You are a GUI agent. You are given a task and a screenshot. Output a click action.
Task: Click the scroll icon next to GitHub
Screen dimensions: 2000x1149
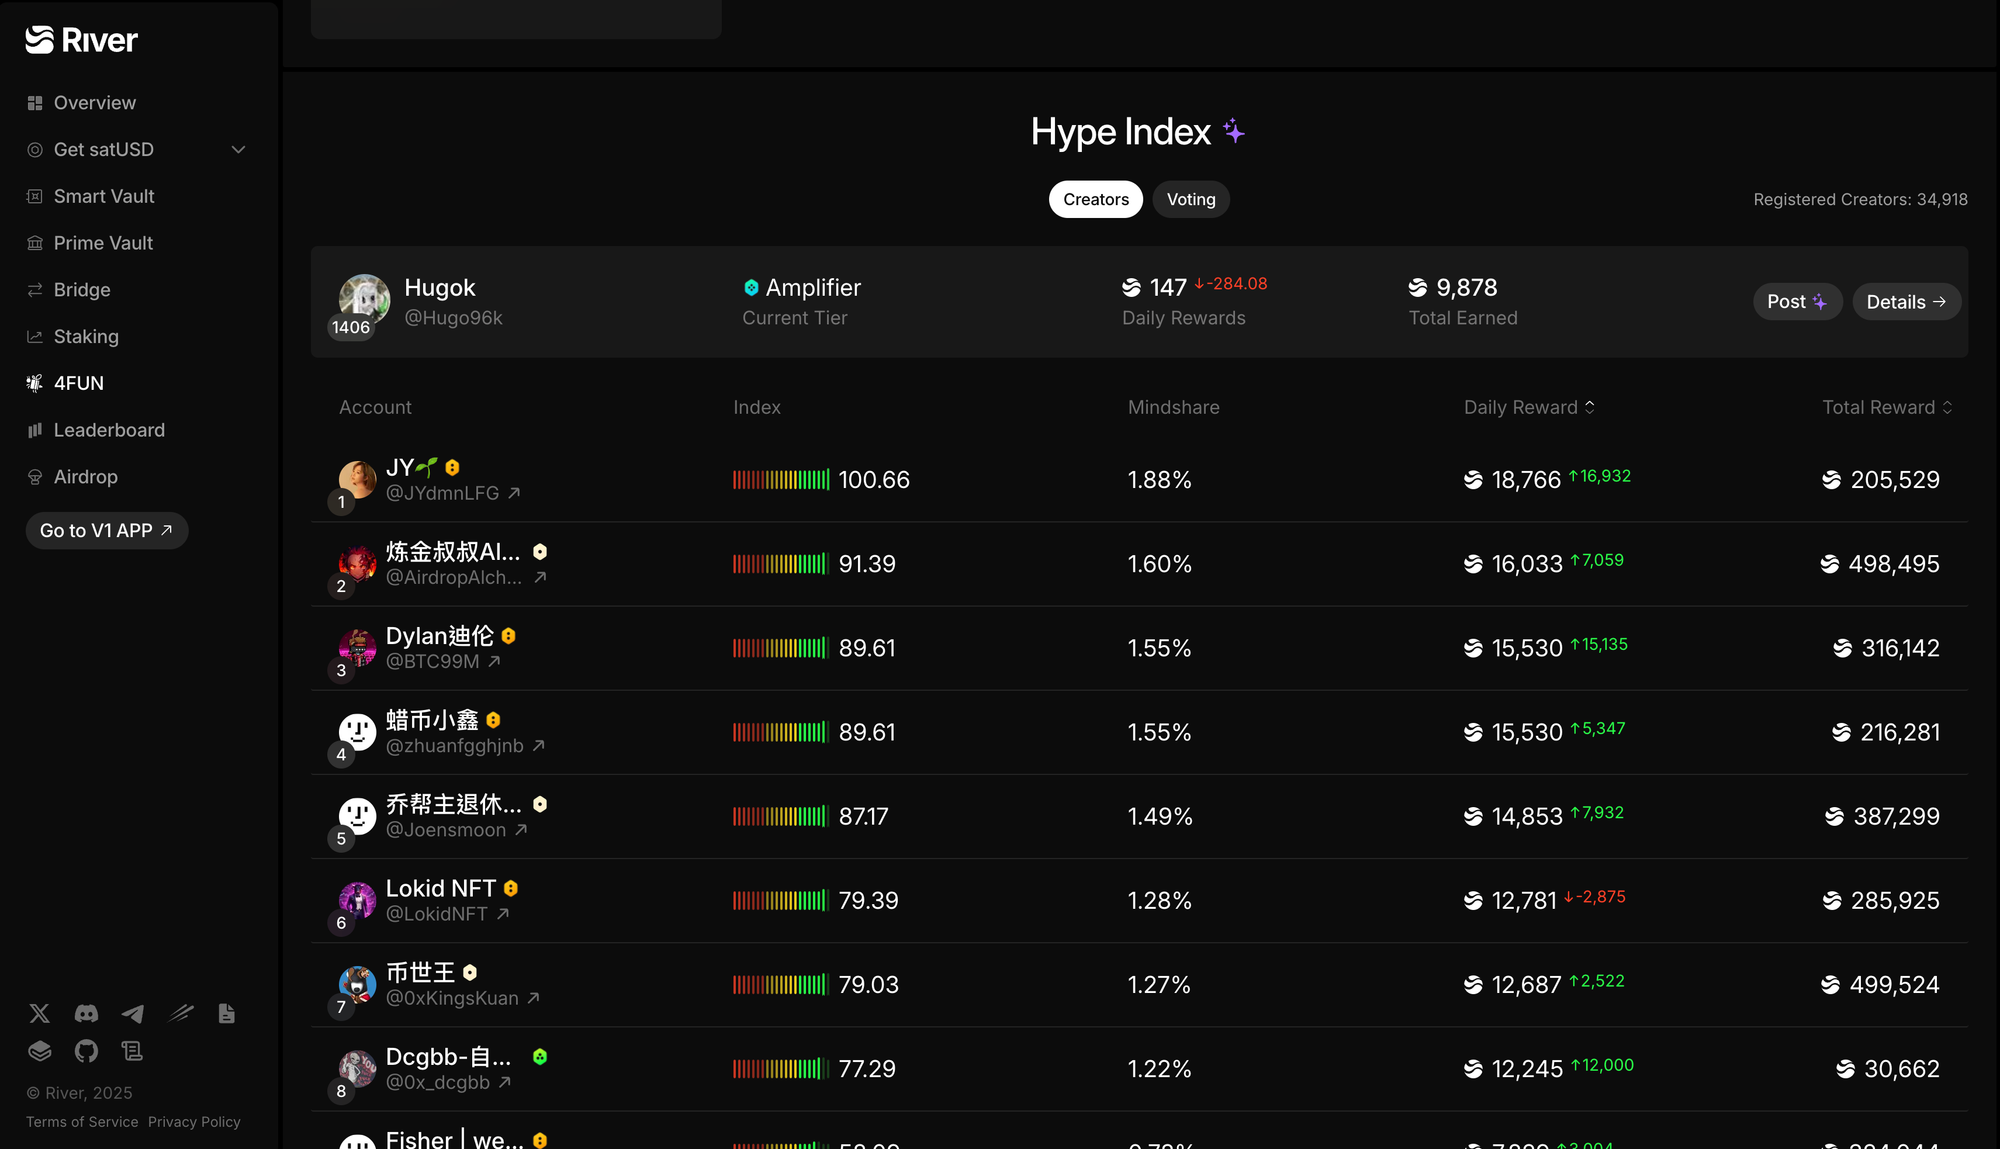tap(132, 1051)
